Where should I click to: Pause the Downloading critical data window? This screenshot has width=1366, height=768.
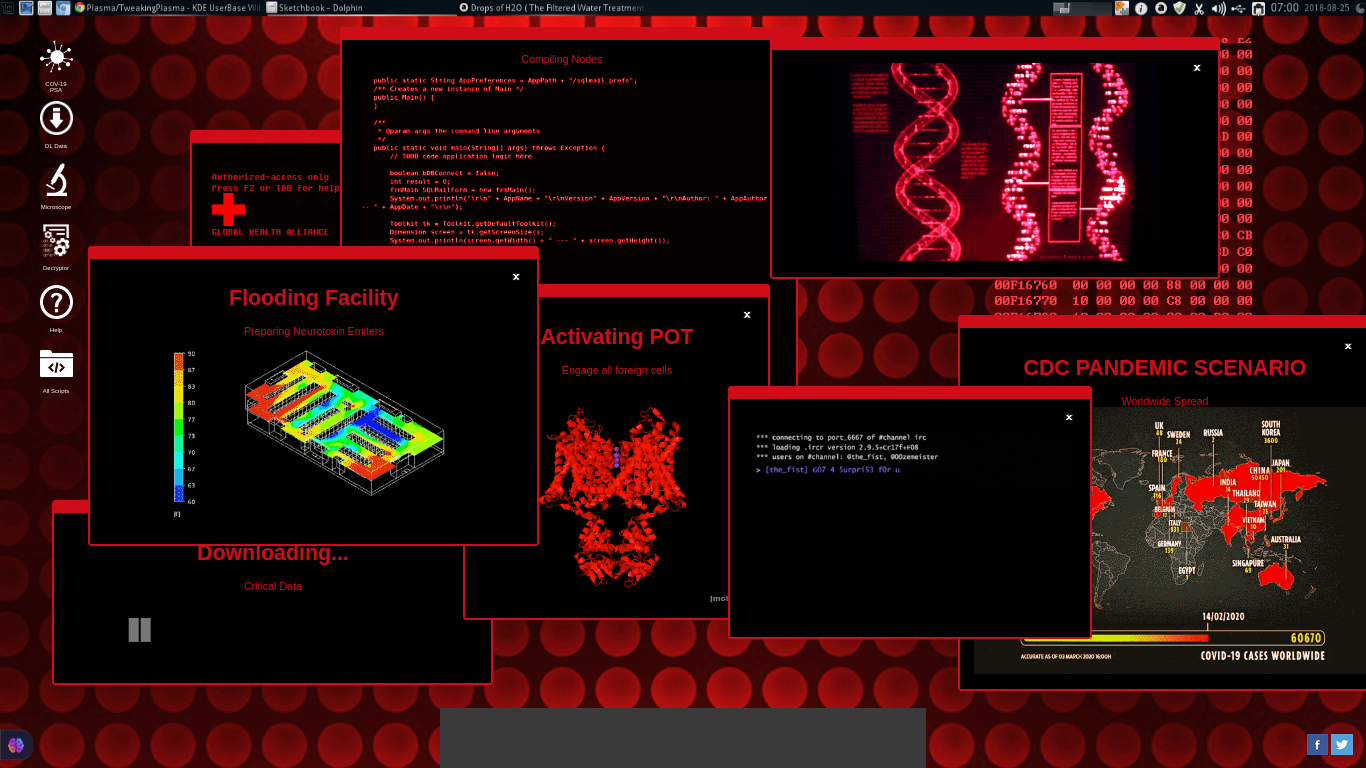pos(139,629)
